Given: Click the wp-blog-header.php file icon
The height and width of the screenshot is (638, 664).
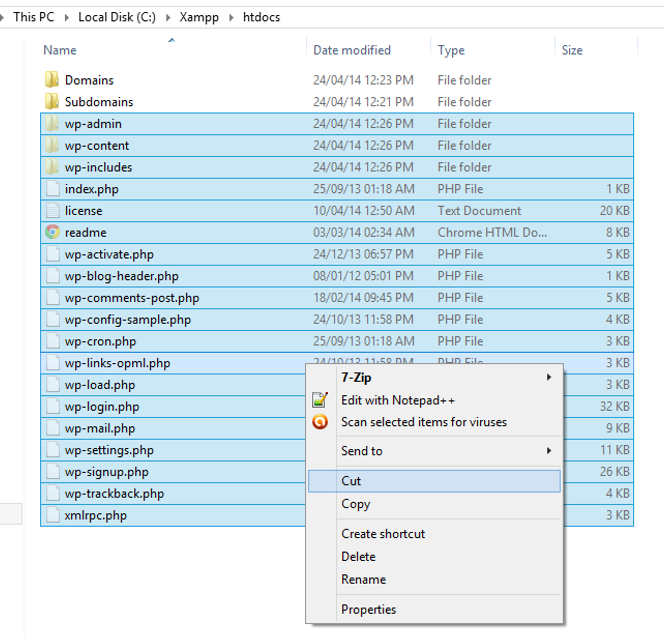Looking at the screenshot, I should (x=53, y=276).
